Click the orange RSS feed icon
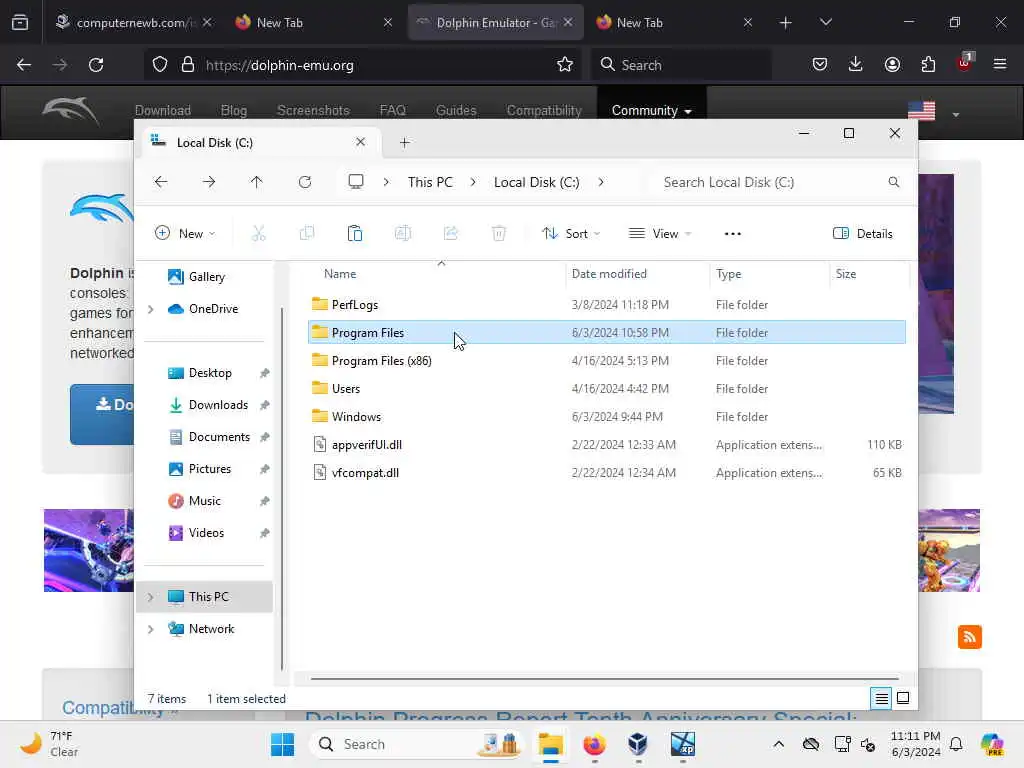Image resolution: width=1024 pixels, height=768 pixels. pos(970,637)
